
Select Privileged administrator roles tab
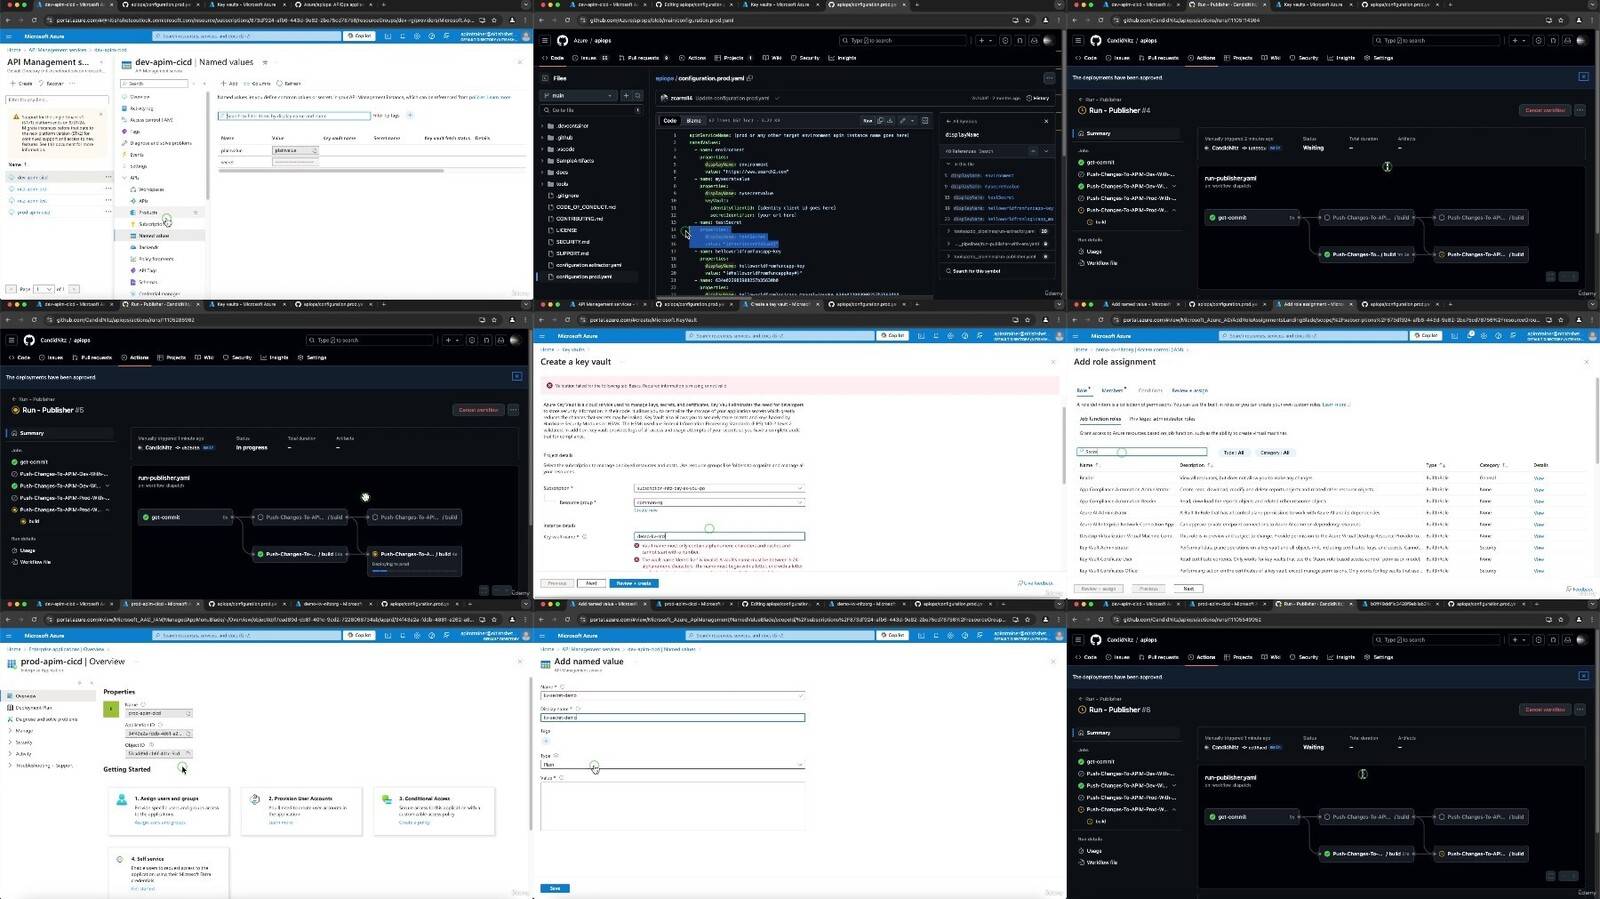pyautogui.click(x=1162, y=419)
